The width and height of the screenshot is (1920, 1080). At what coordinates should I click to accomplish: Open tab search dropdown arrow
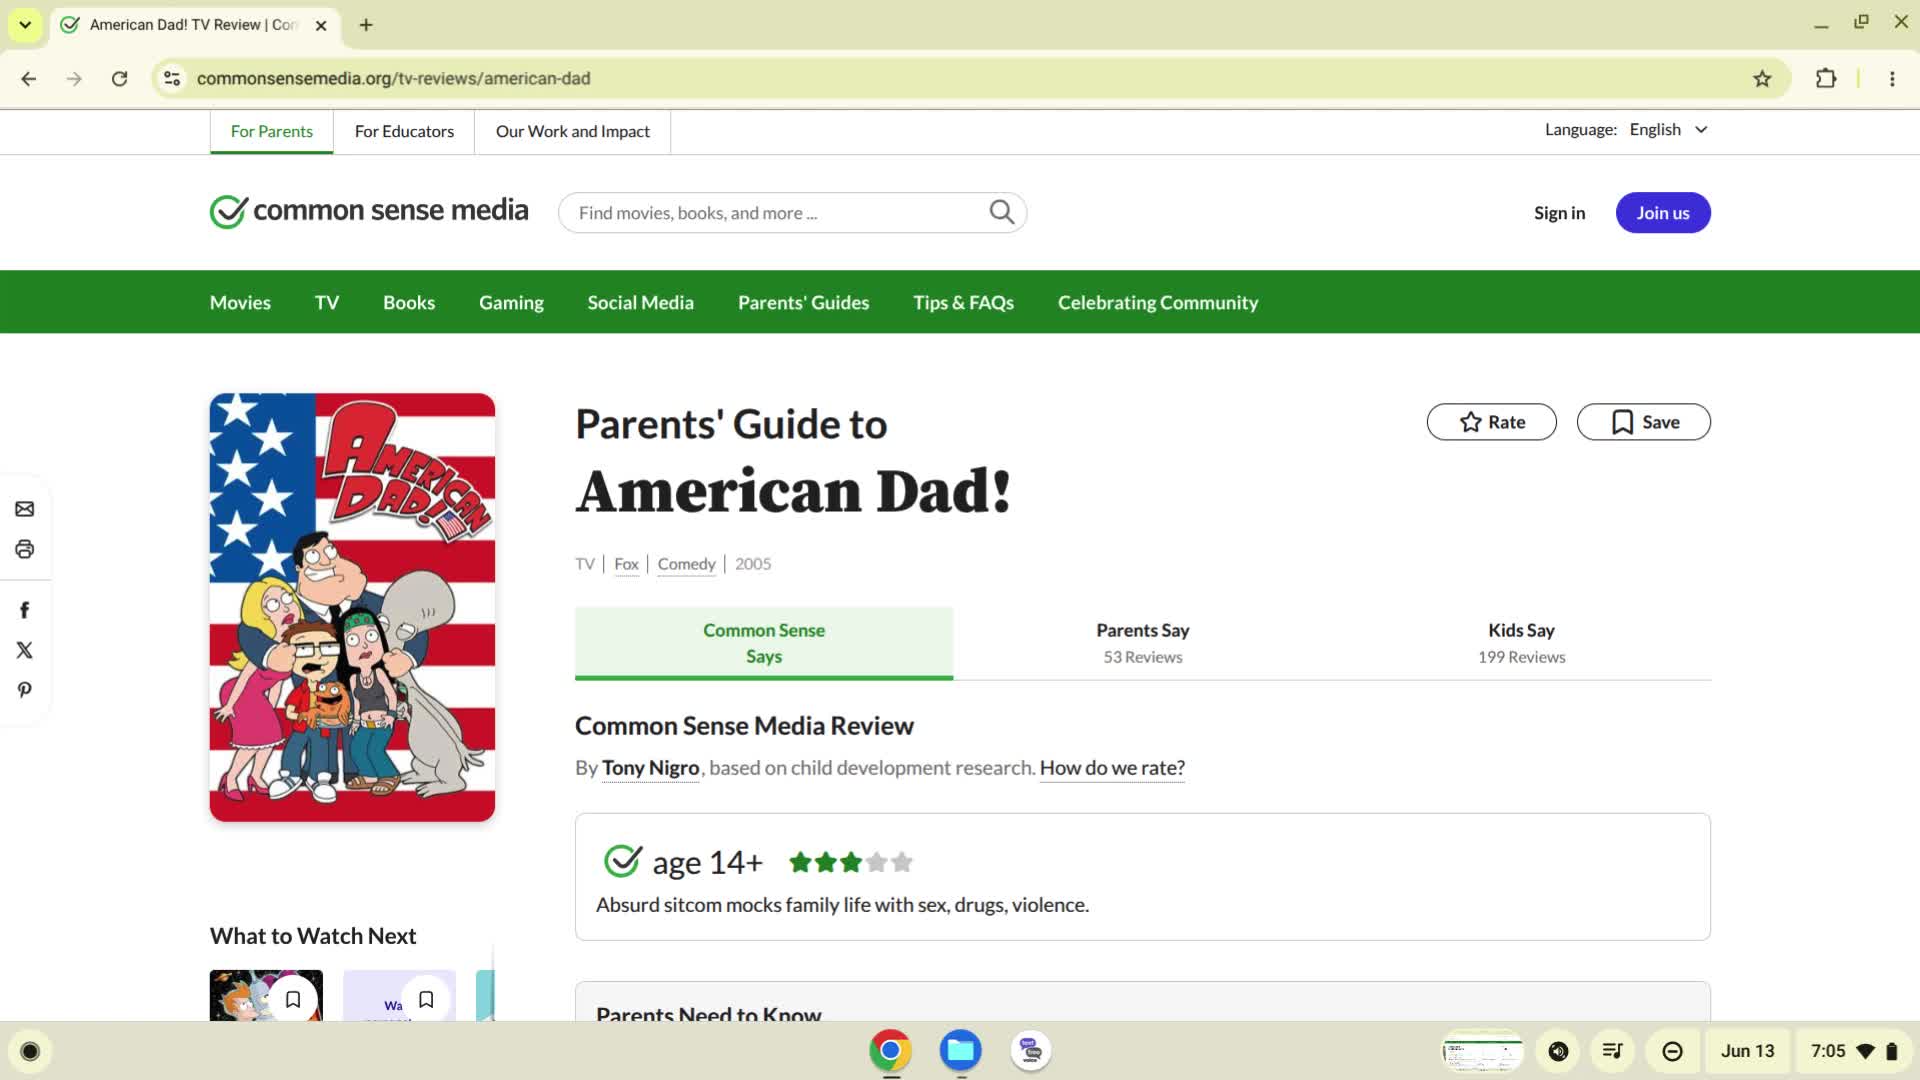point(25,25)
